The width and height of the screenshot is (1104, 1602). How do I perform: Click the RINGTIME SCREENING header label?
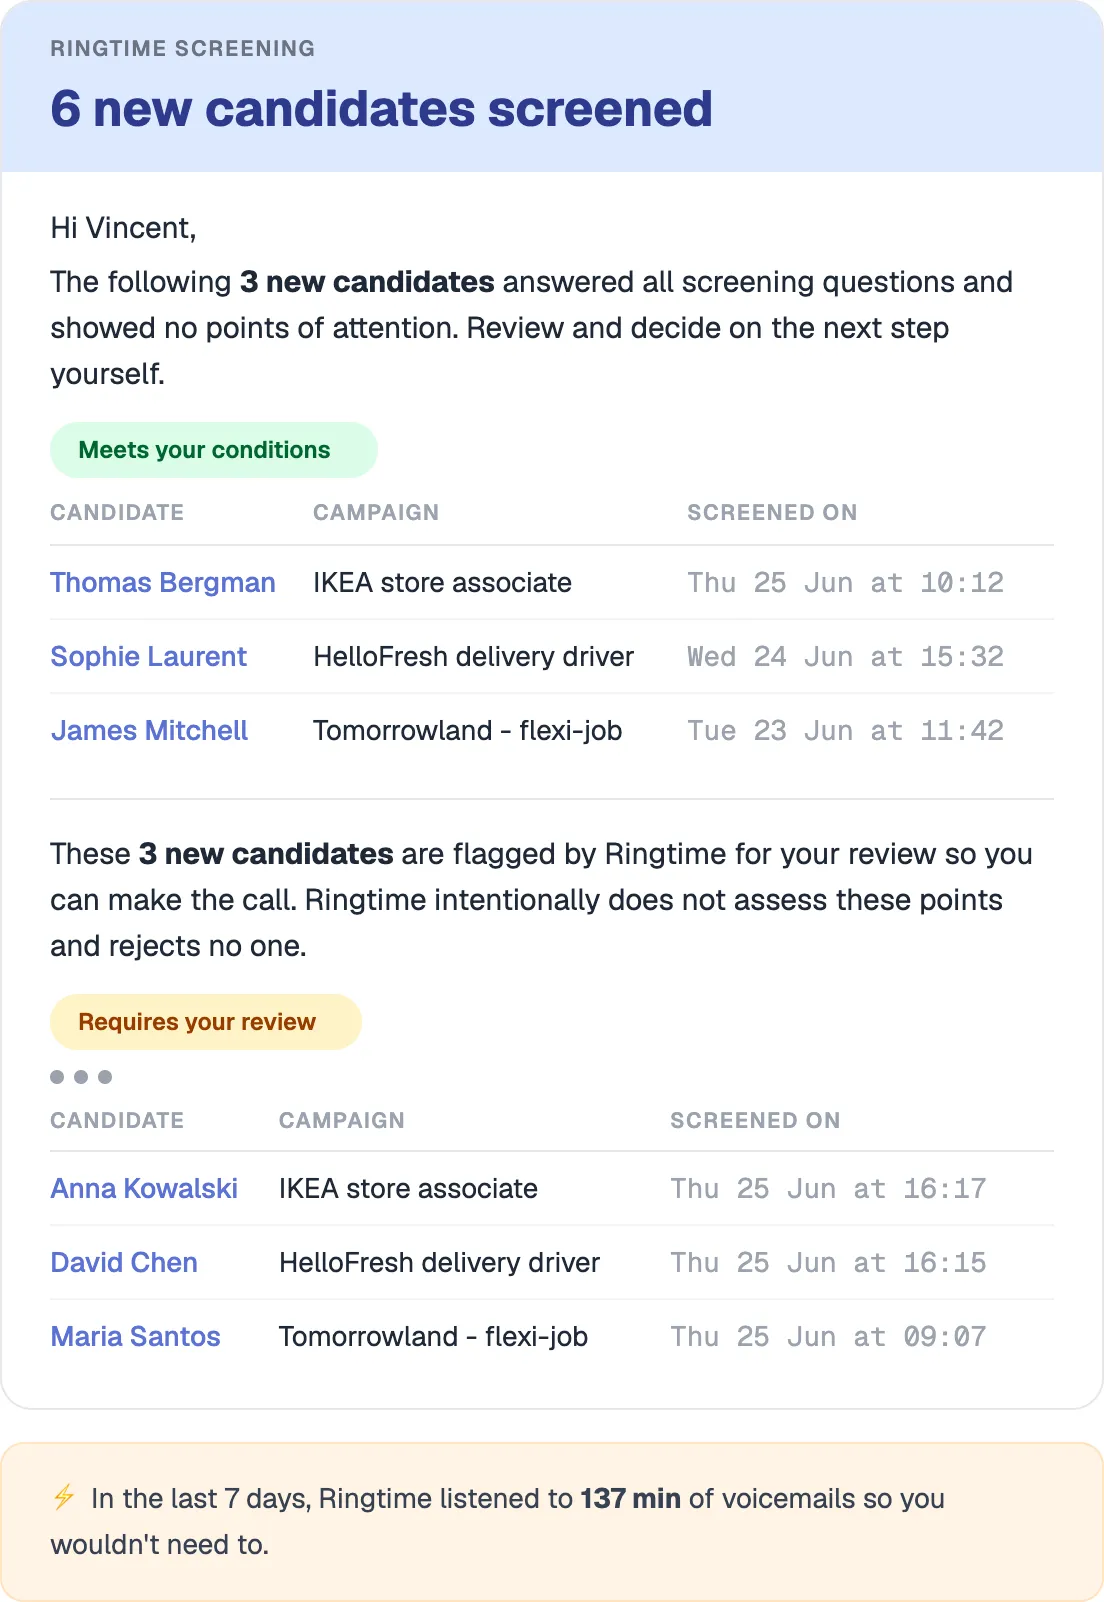coord(183,48)
